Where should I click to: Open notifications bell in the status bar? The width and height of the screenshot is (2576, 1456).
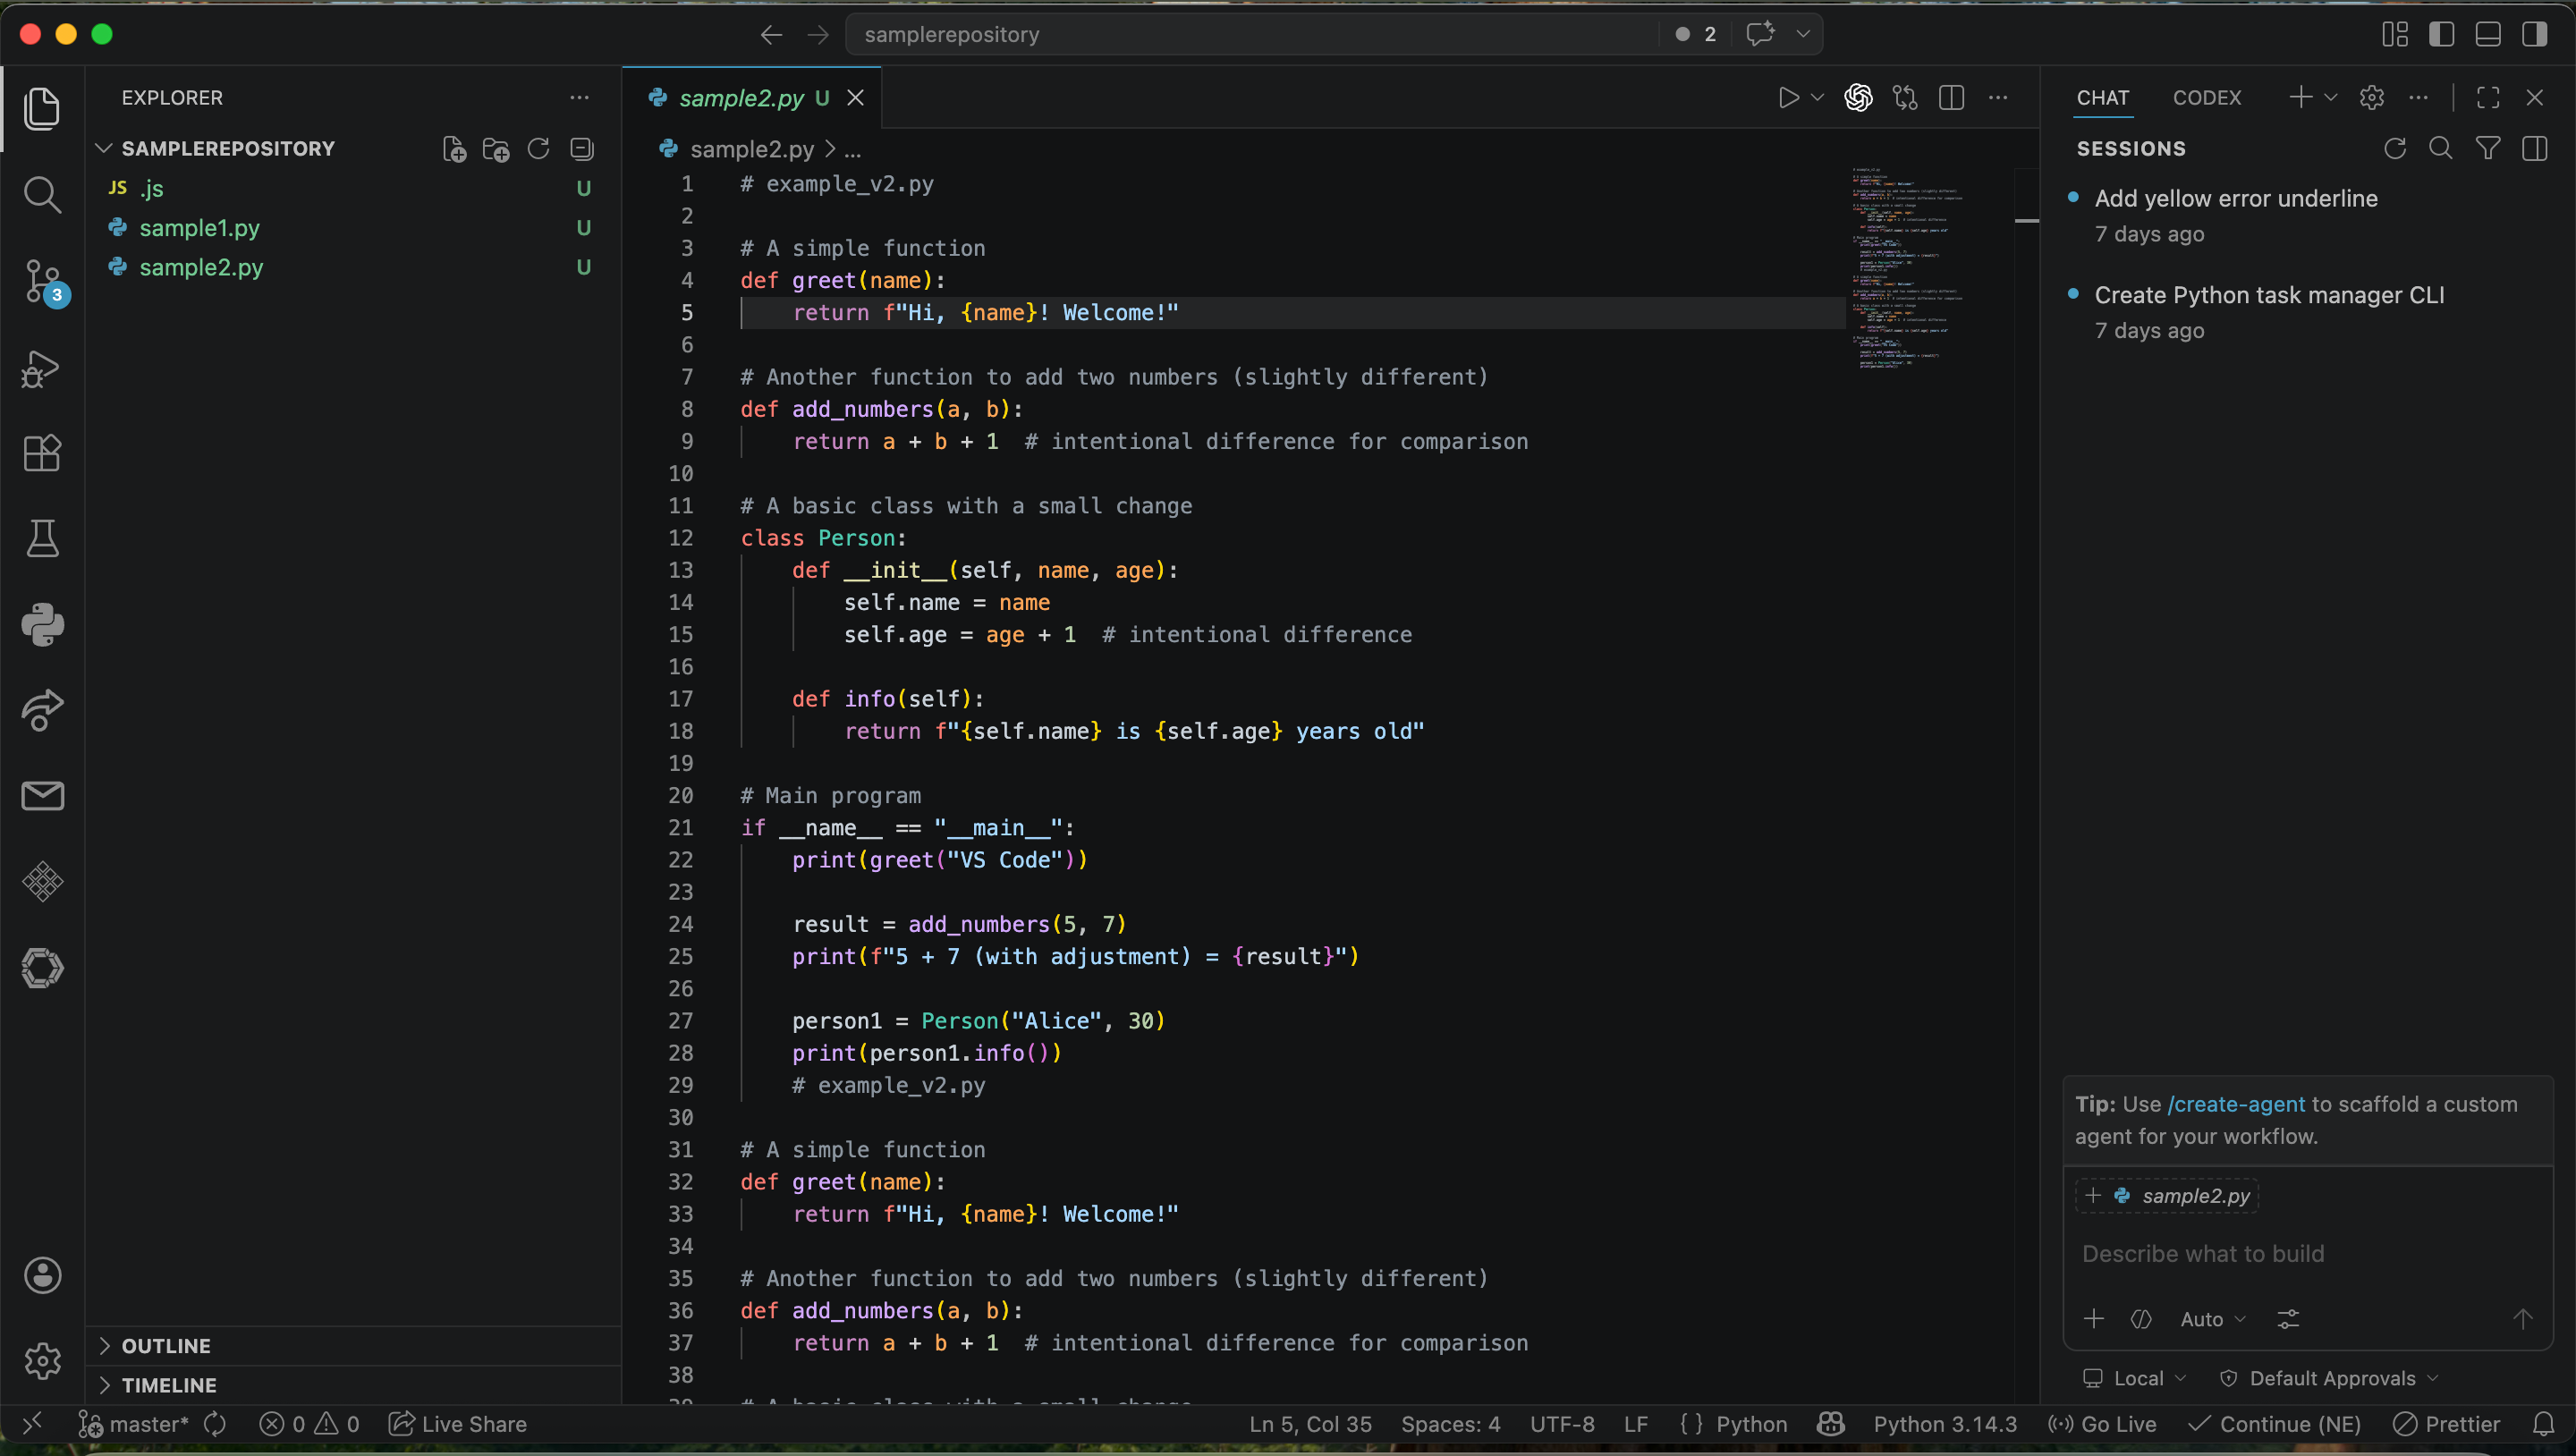click(x=2543, y=1423)
